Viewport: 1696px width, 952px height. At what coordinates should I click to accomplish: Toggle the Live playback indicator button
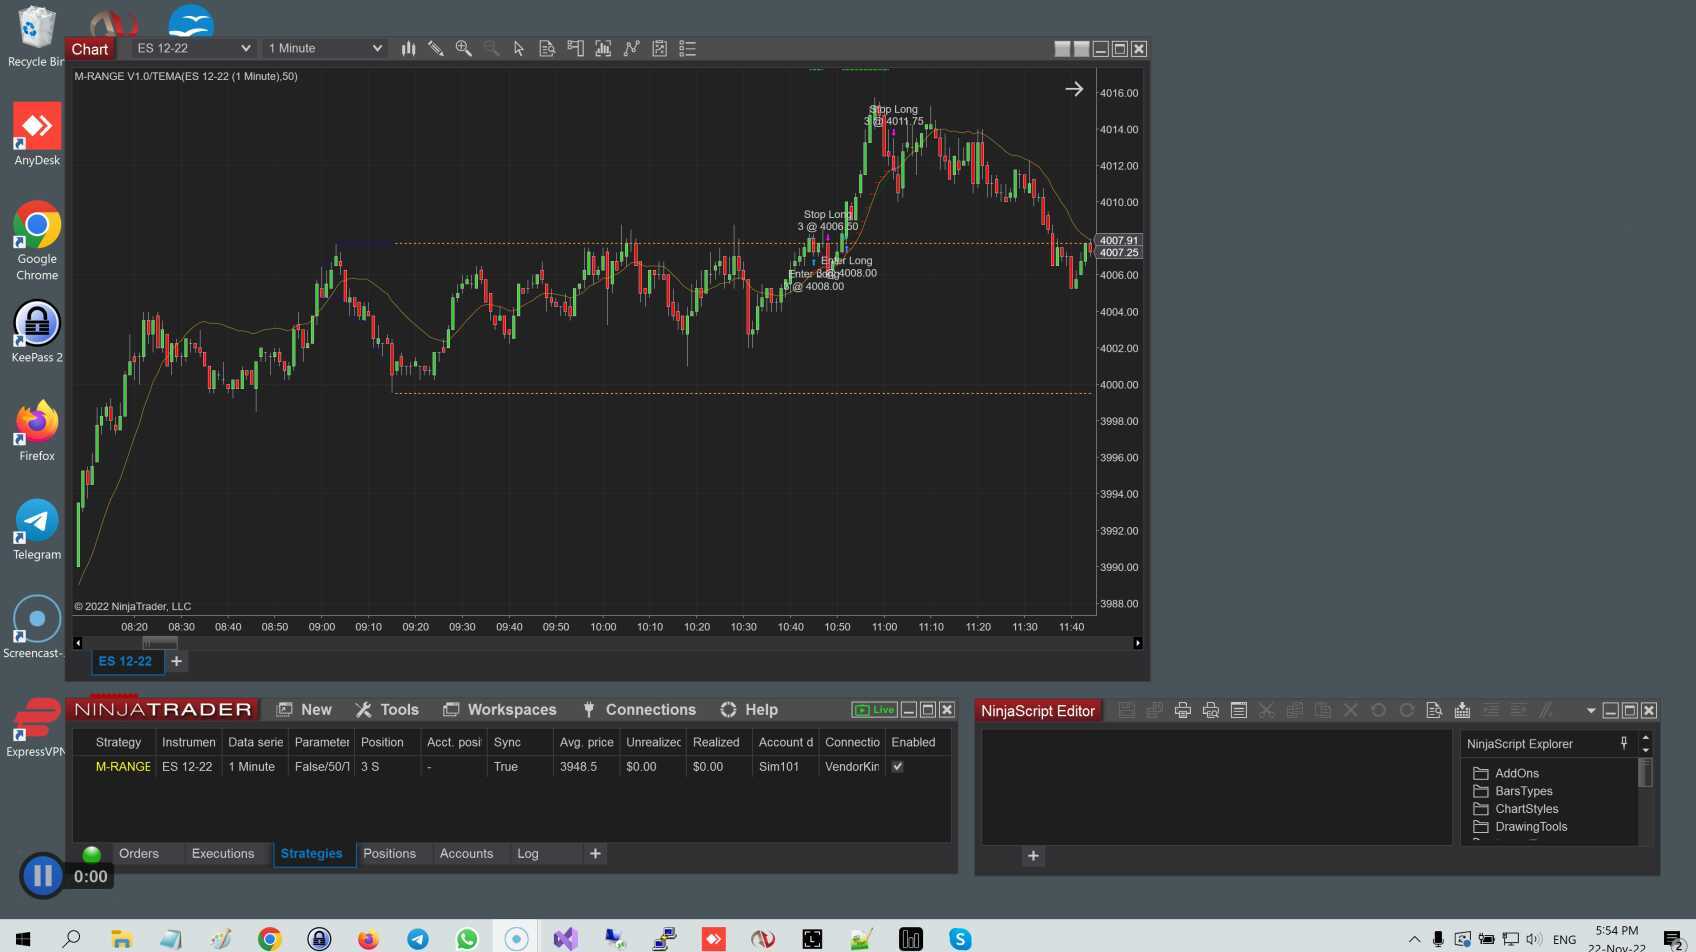pos(874,710)
